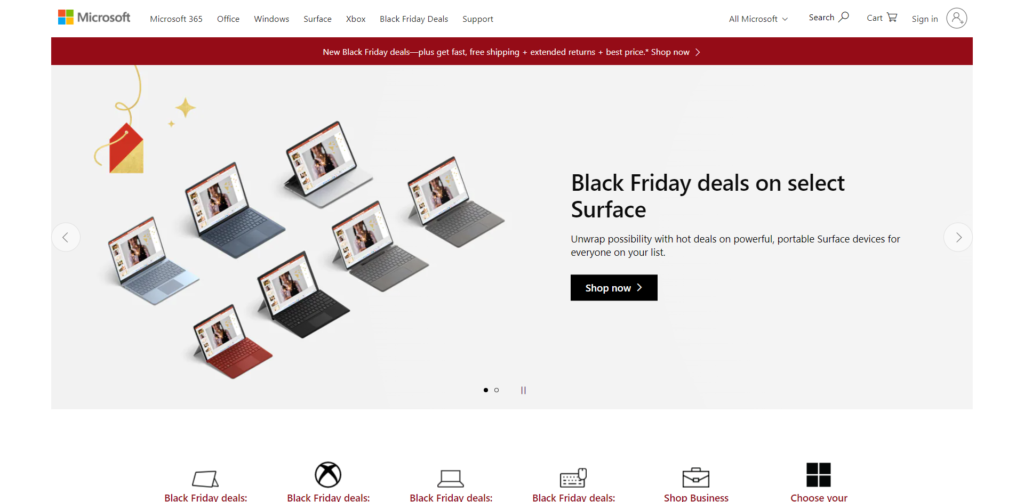Click the Surface tablet deals icon

[205, 478]
